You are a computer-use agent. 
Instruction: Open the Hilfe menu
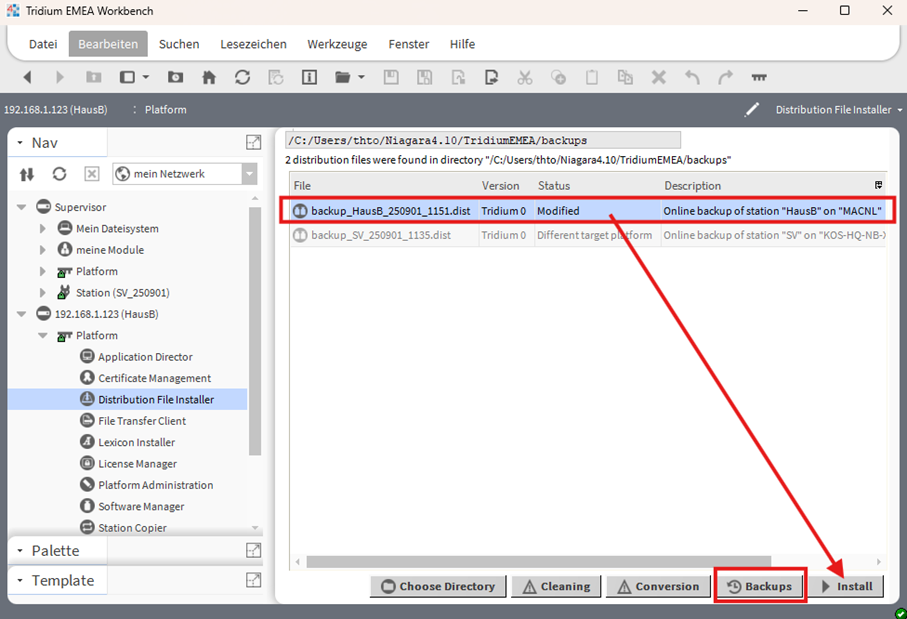point(463,44)
